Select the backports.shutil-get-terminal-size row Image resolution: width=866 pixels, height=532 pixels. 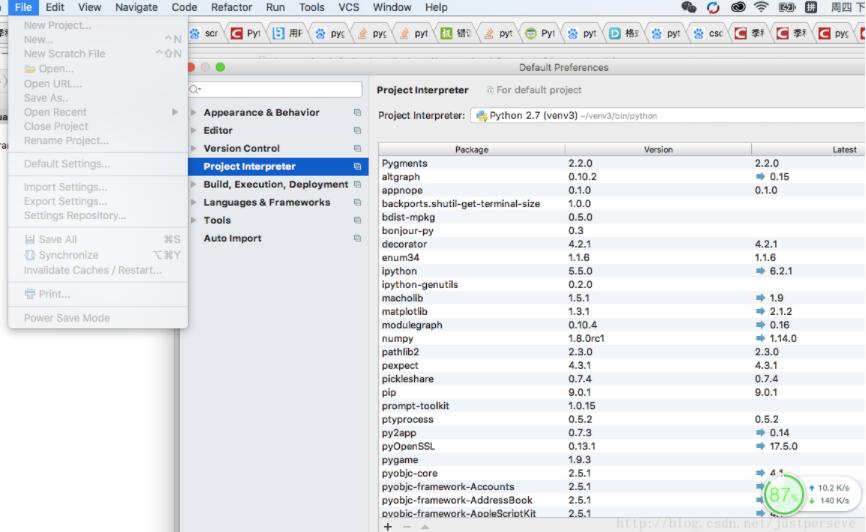point(622,204)
